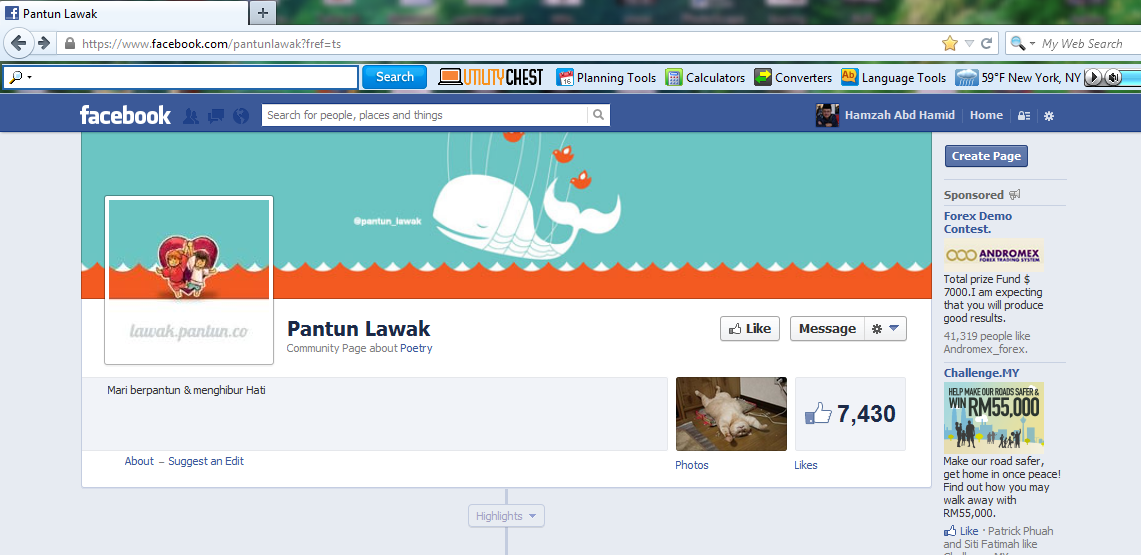Focus the Facebook search field
This screenshot has height=555, width=1141.
pyautogui.click(x=425, y=115)
